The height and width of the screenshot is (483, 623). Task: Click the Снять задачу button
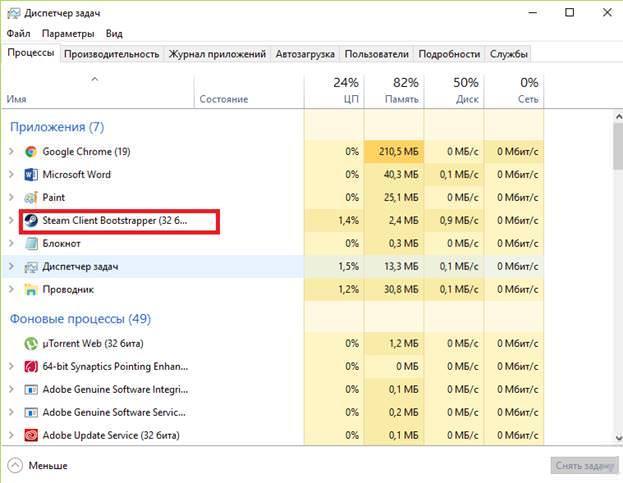coord(584,466)
